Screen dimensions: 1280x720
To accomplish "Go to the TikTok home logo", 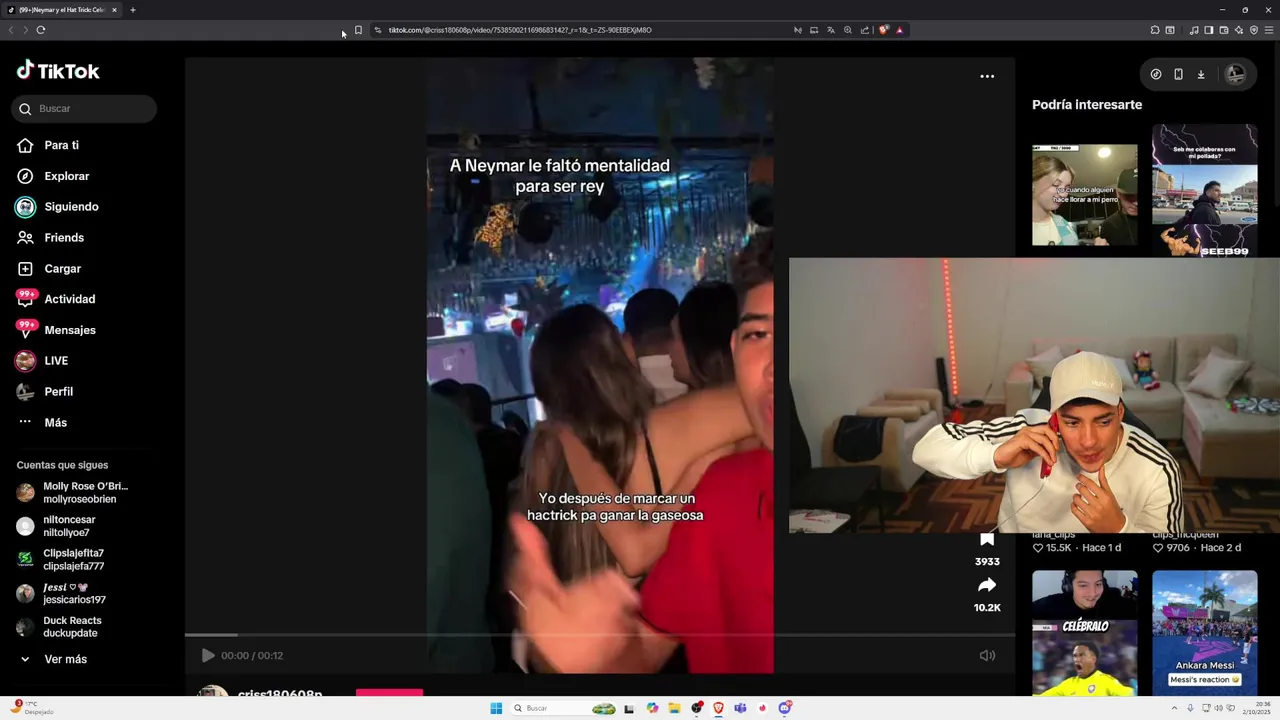I will coord(58,70).
